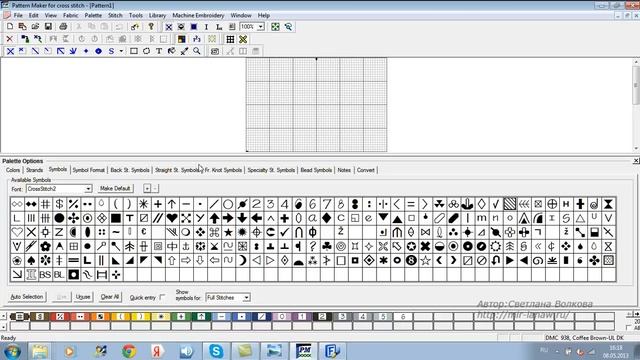Open the File menu

pyautogui.click(x=18, y=15)
